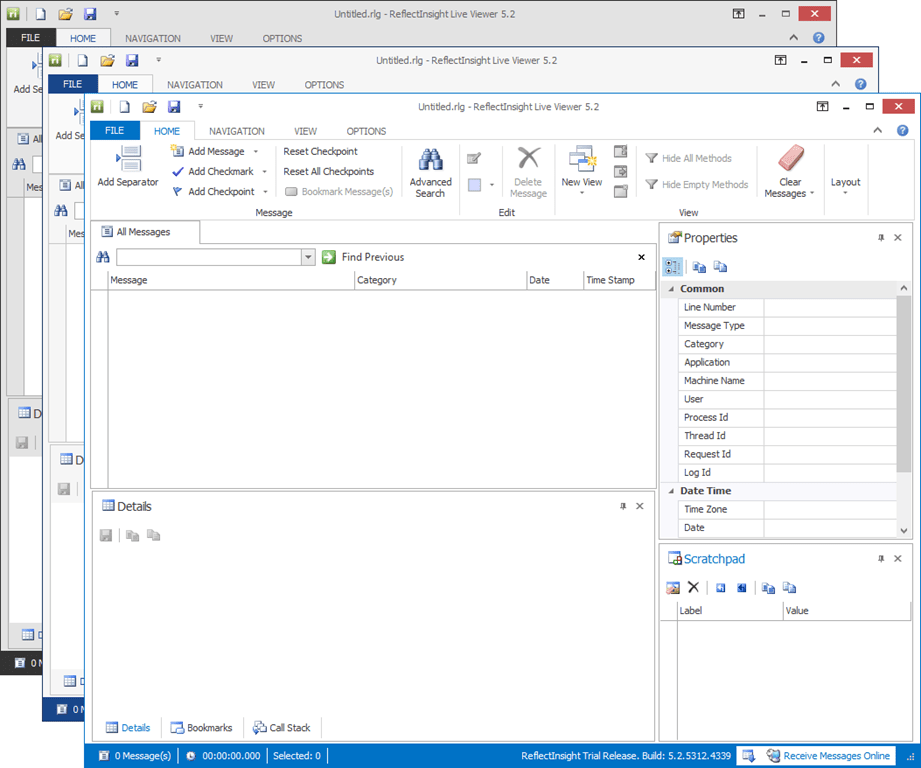Open the Advanced Search binoculars tool

431,172
